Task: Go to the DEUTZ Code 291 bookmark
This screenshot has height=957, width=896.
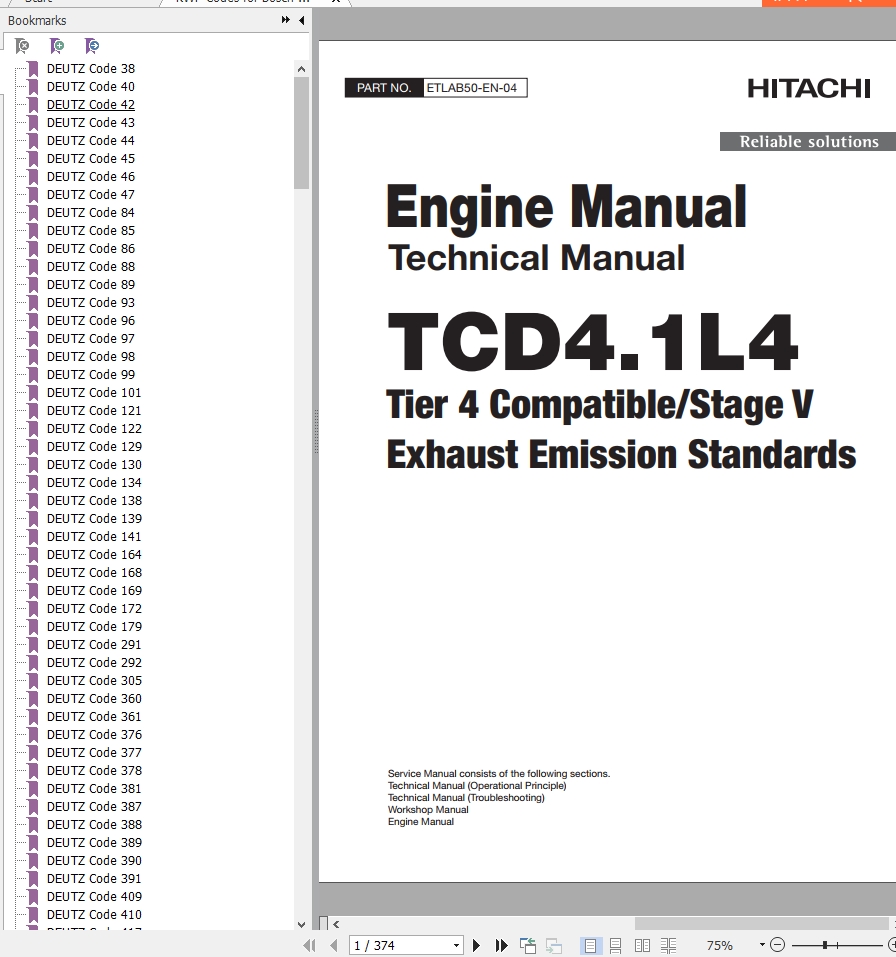Action: 94,645
